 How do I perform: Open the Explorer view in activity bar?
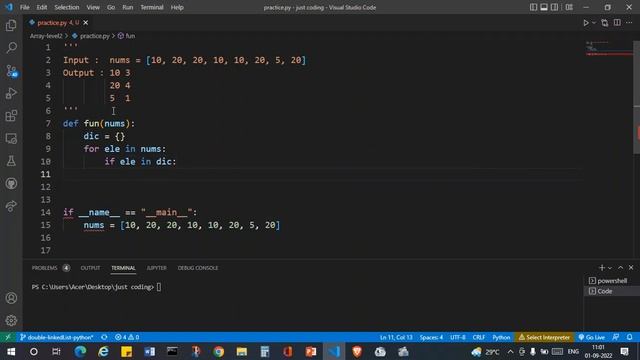click(x=11, y=25)
